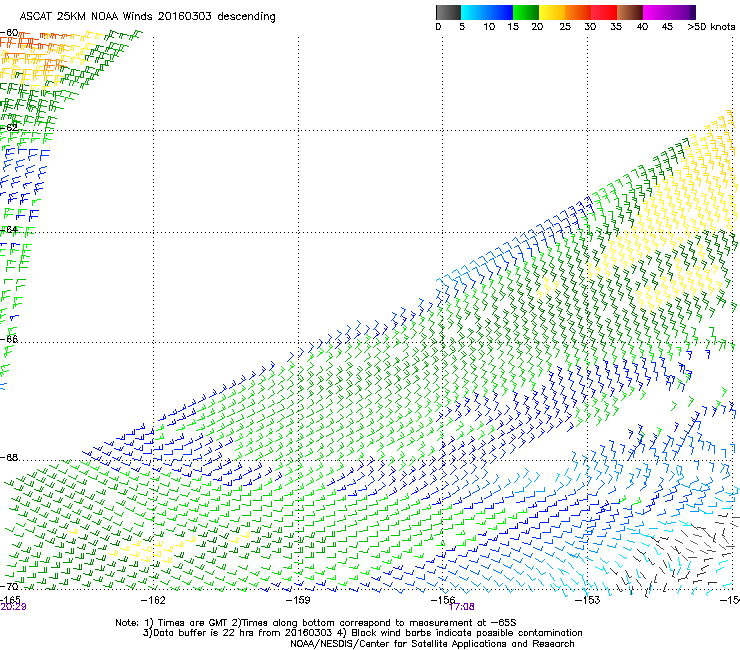The image size is (740, 650).
Task: Click the blue 5-15 knots legend gradient
Action: pos(487,12)
